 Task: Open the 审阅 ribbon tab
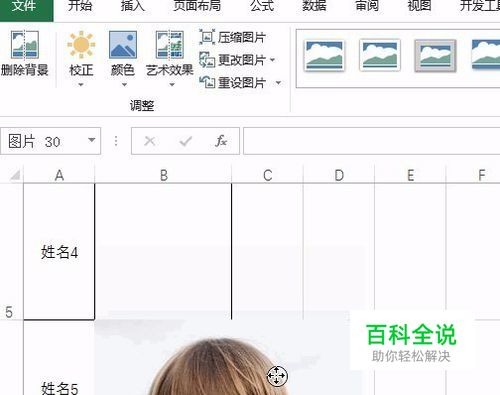[x=367, y=6]
